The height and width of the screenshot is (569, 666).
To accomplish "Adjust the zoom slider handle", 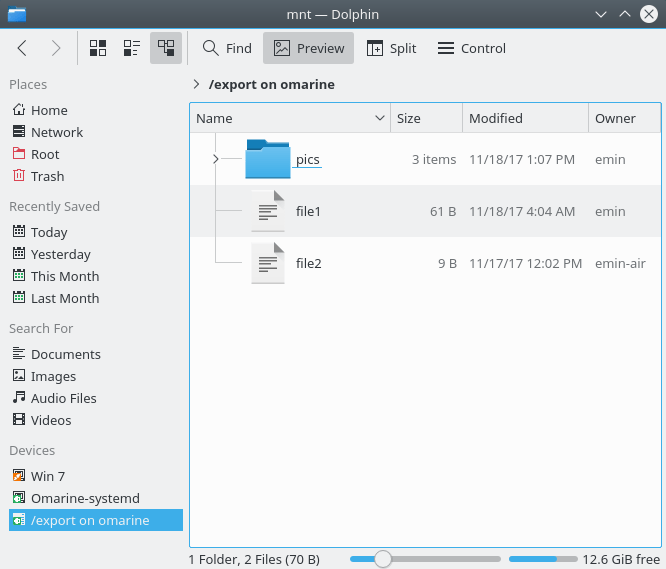I will point(382,559).
